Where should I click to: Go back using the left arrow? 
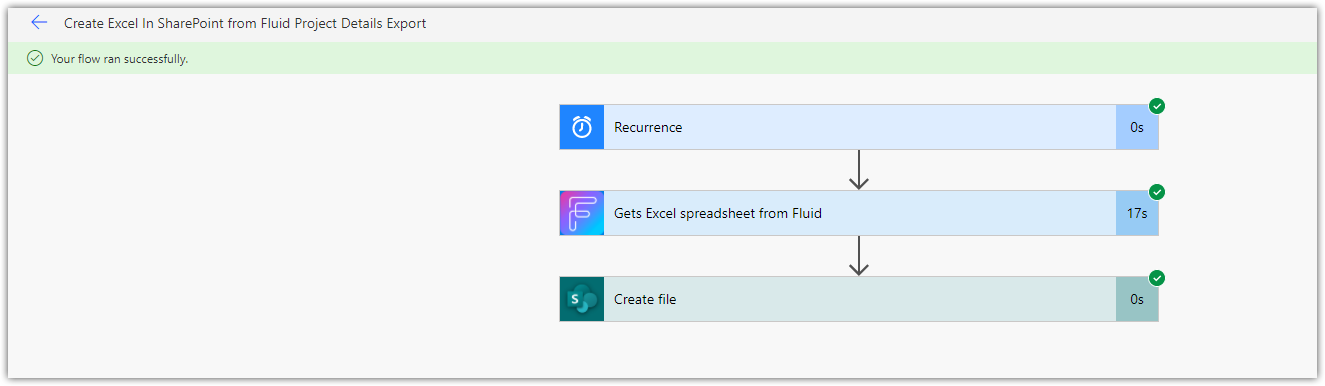pos(39,22)
